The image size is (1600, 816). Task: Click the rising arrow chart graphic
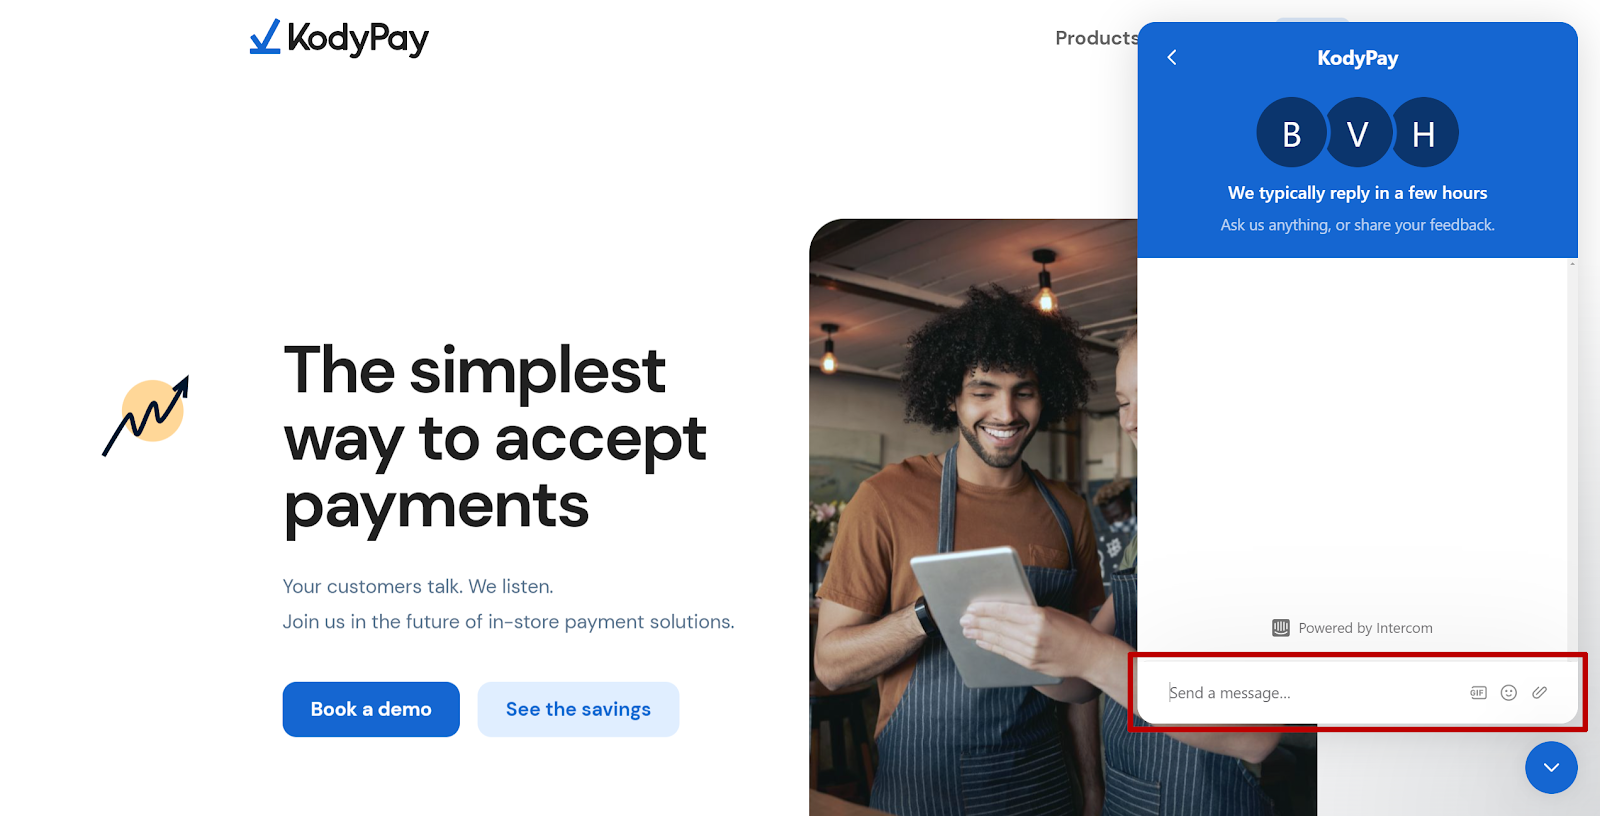pyautogui.click(x=147, y=416)
